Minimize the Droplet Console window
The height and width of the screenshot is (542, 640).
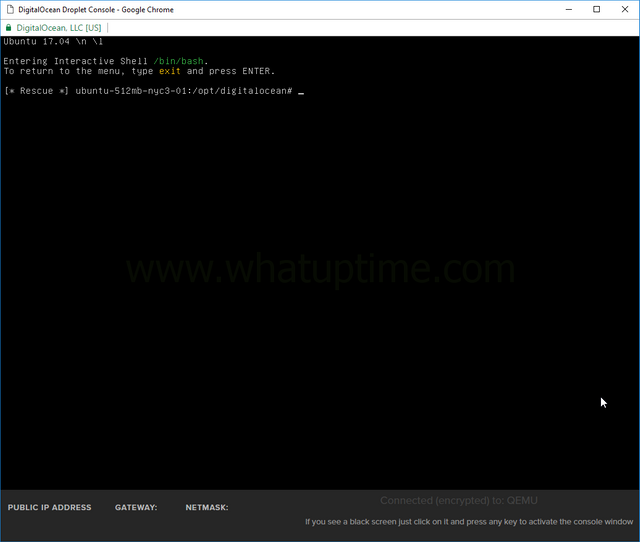pyautogui.click(x=569, y=9)
